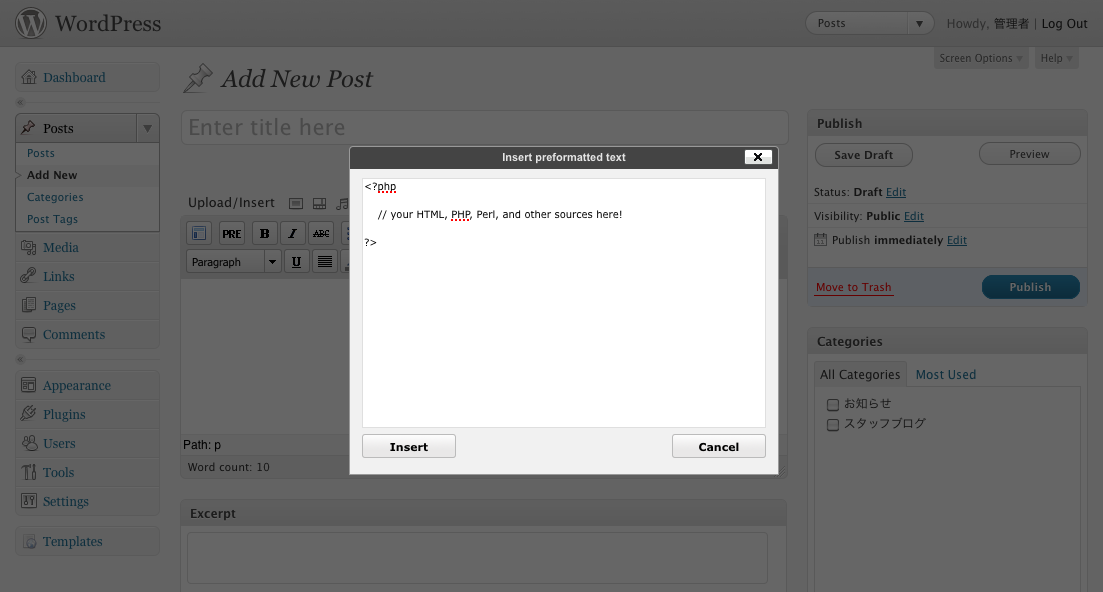
Task: Edit the post Status
Action: click(x=895, y=192)
